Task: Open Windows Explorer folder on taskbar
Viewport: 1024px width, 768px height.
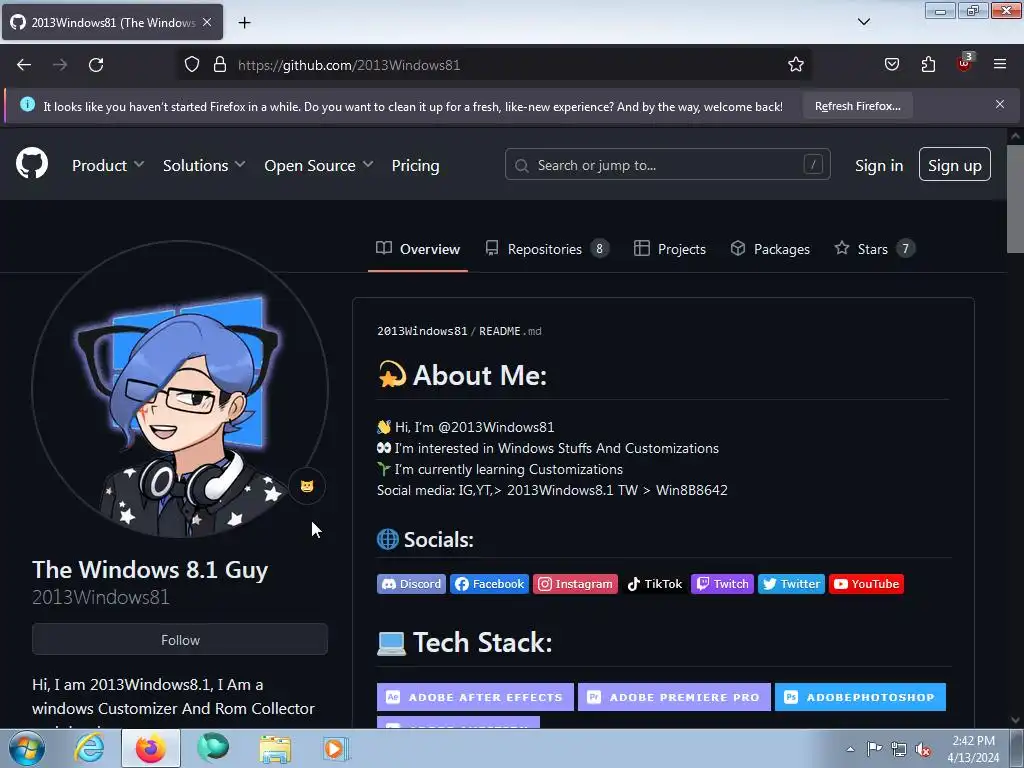Action: coord(275,748)
